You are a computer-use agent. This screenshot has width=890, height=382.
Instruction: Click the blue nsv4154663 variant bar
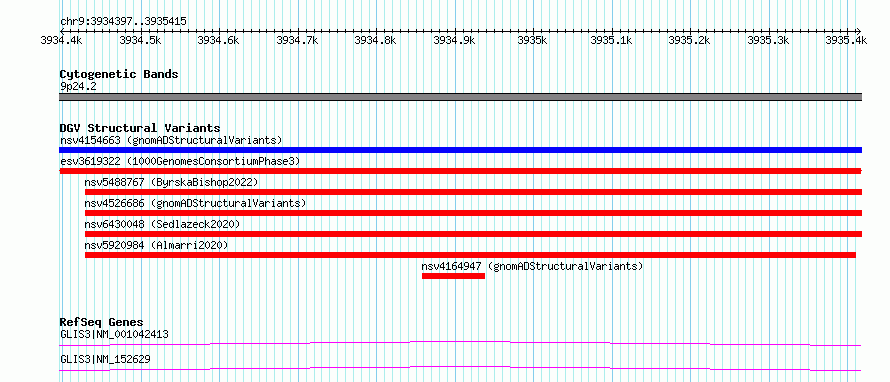tap(460, 150)
